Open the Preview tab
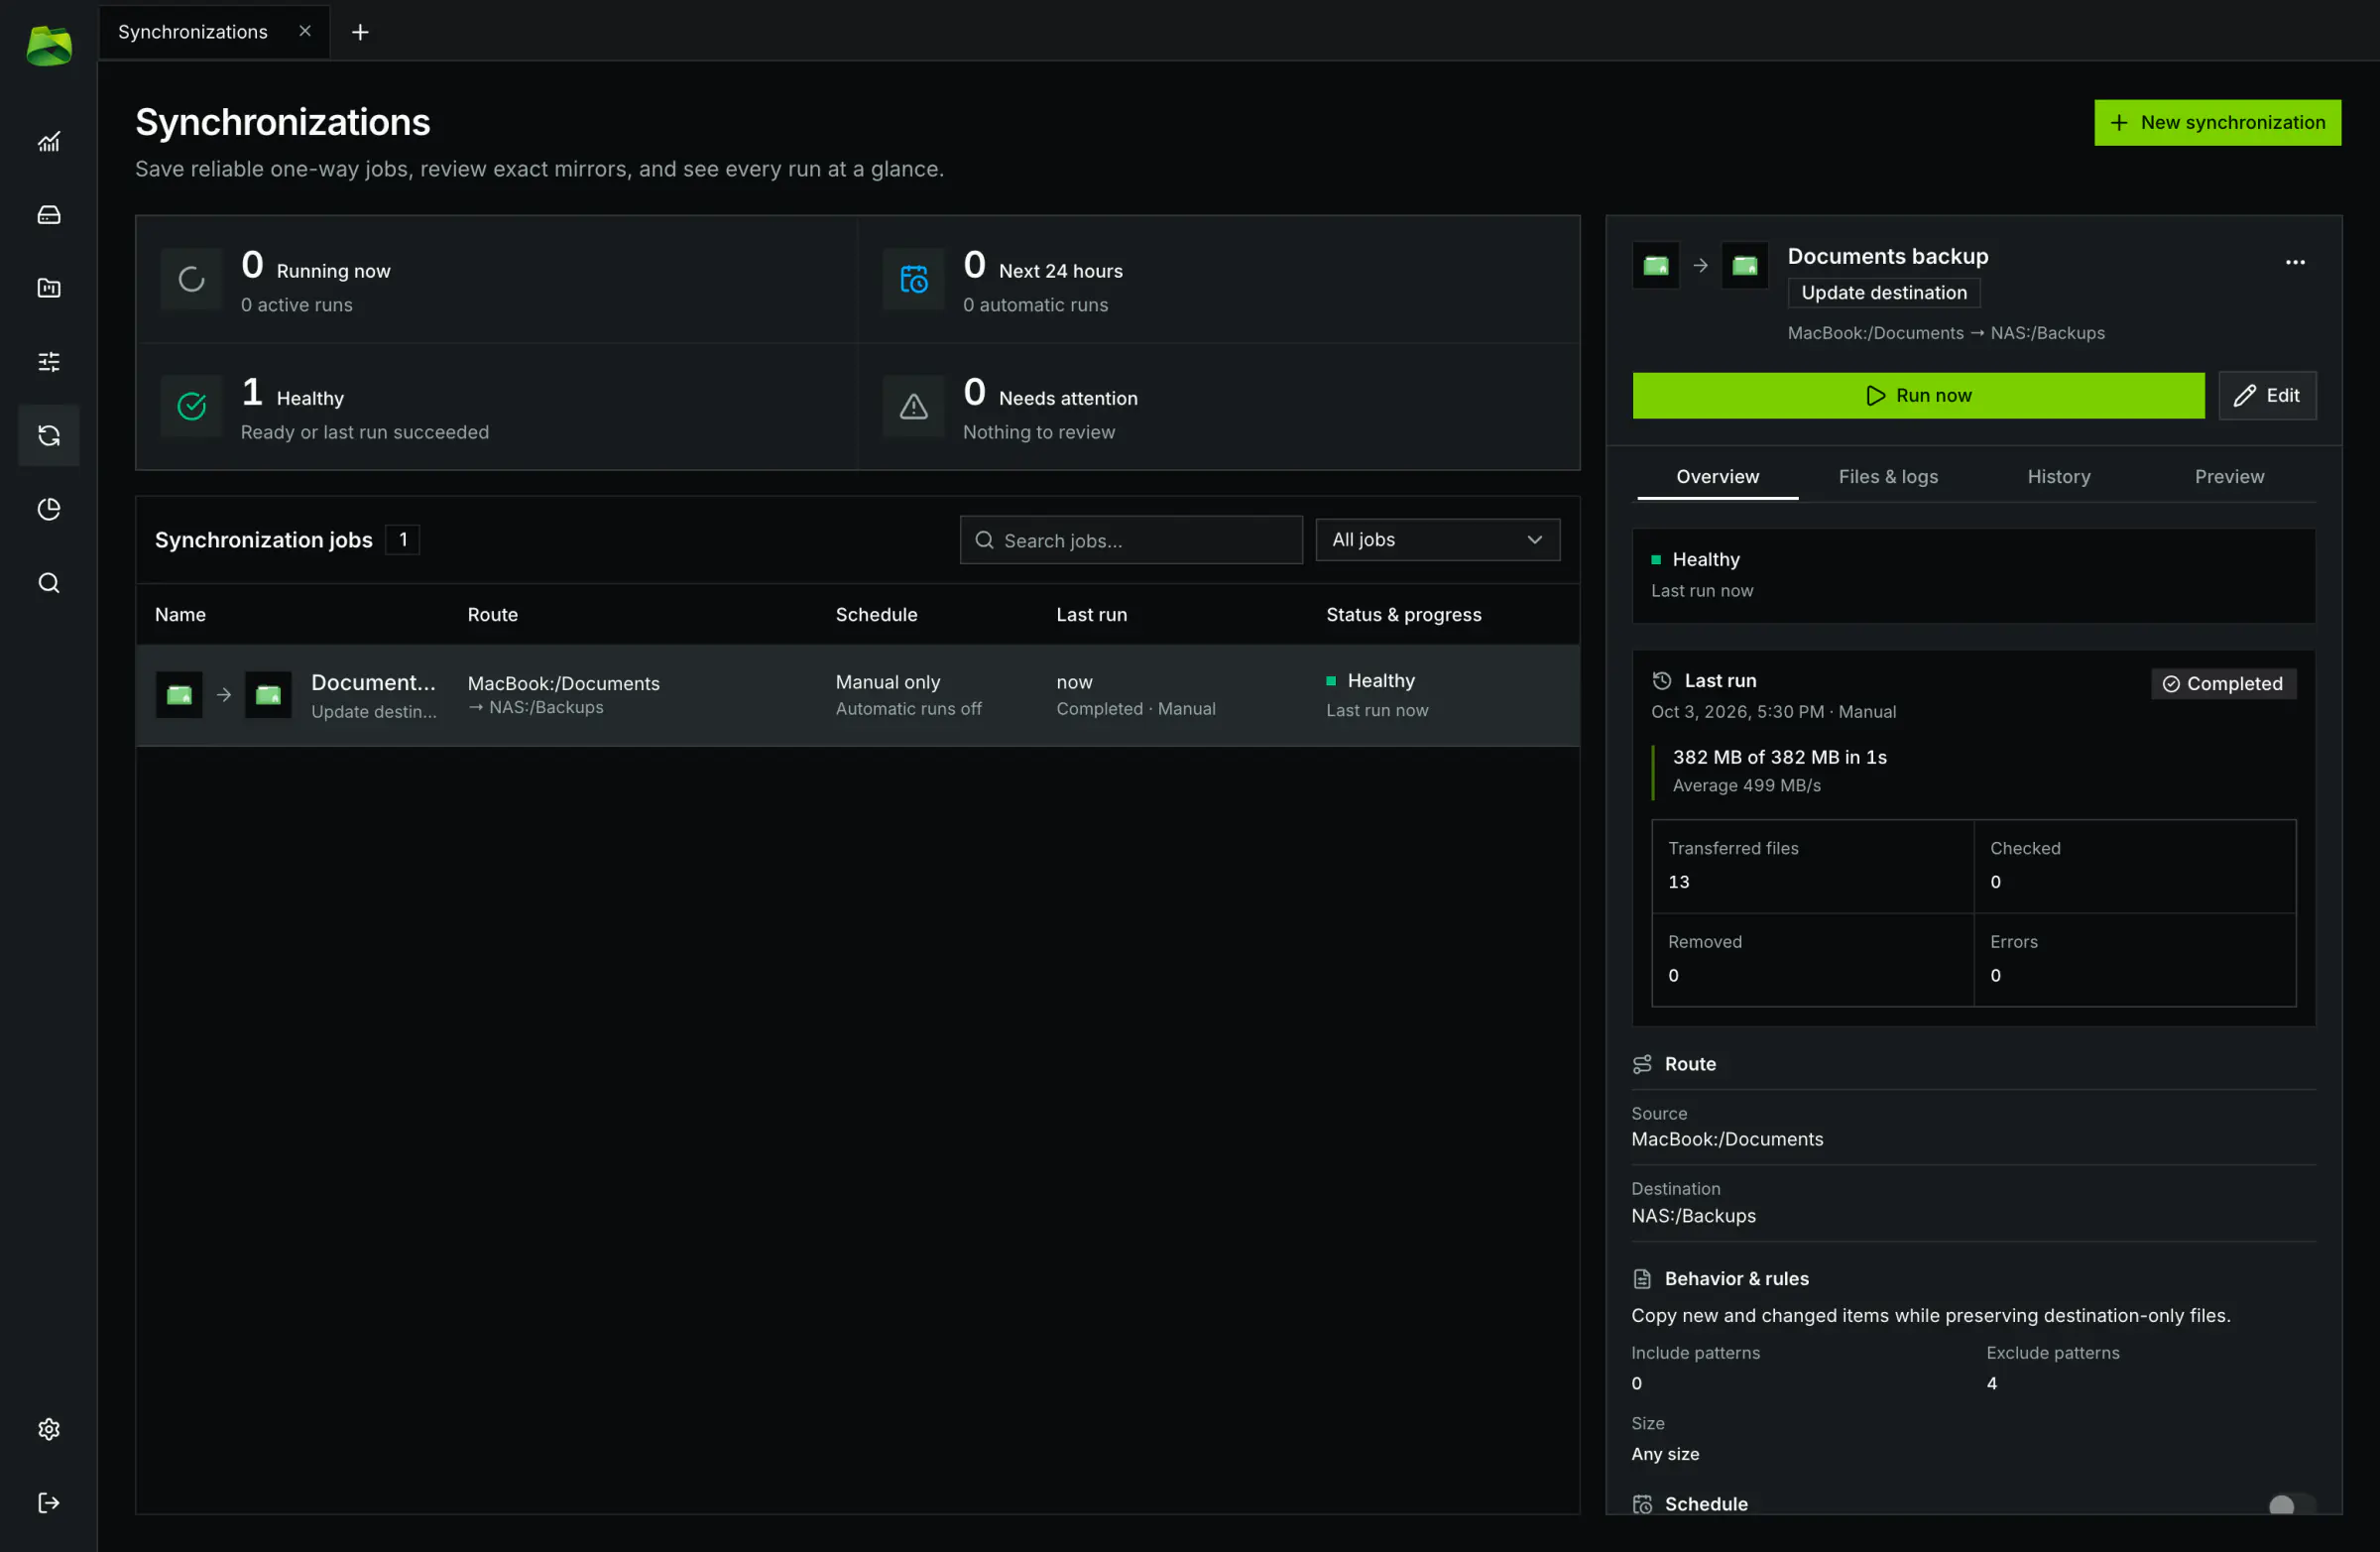This screenshot has width=2380, height=1552. pyautogui.click(x=2229, y=477)
